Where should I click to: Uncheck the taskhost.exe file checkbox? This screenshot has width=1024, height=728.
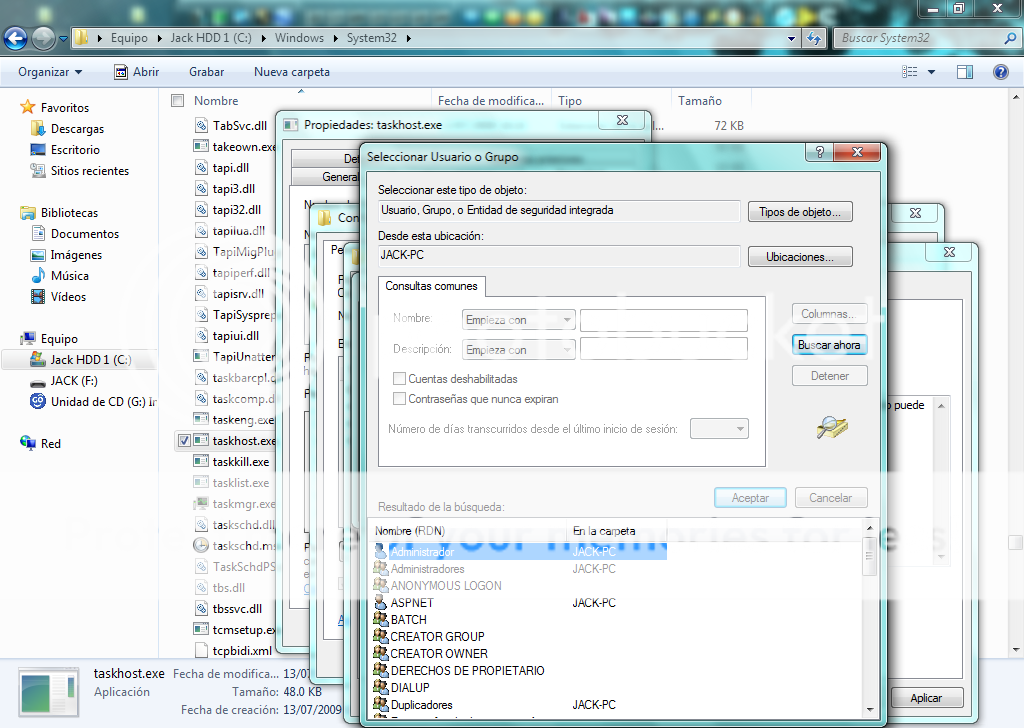184,441
